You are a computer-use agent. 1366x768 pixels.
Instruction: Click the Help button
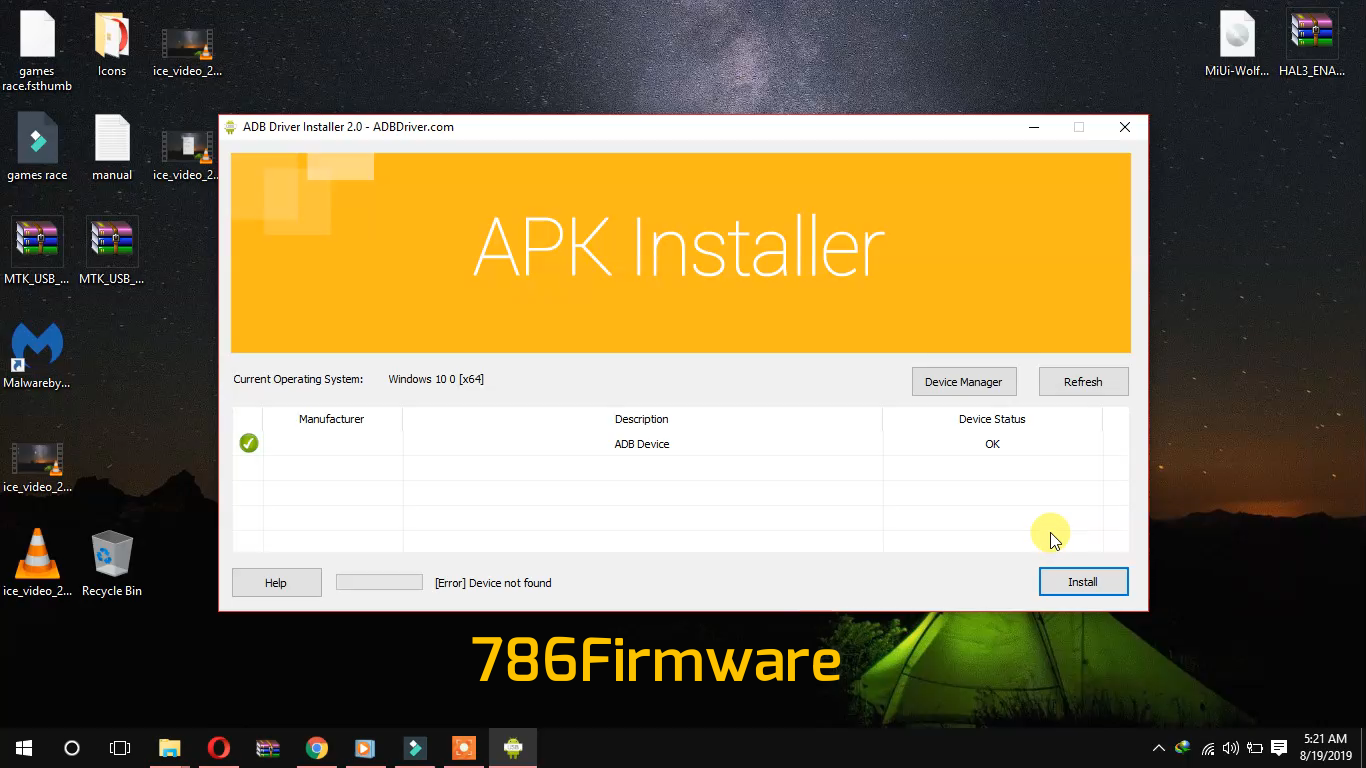[276, 582]
